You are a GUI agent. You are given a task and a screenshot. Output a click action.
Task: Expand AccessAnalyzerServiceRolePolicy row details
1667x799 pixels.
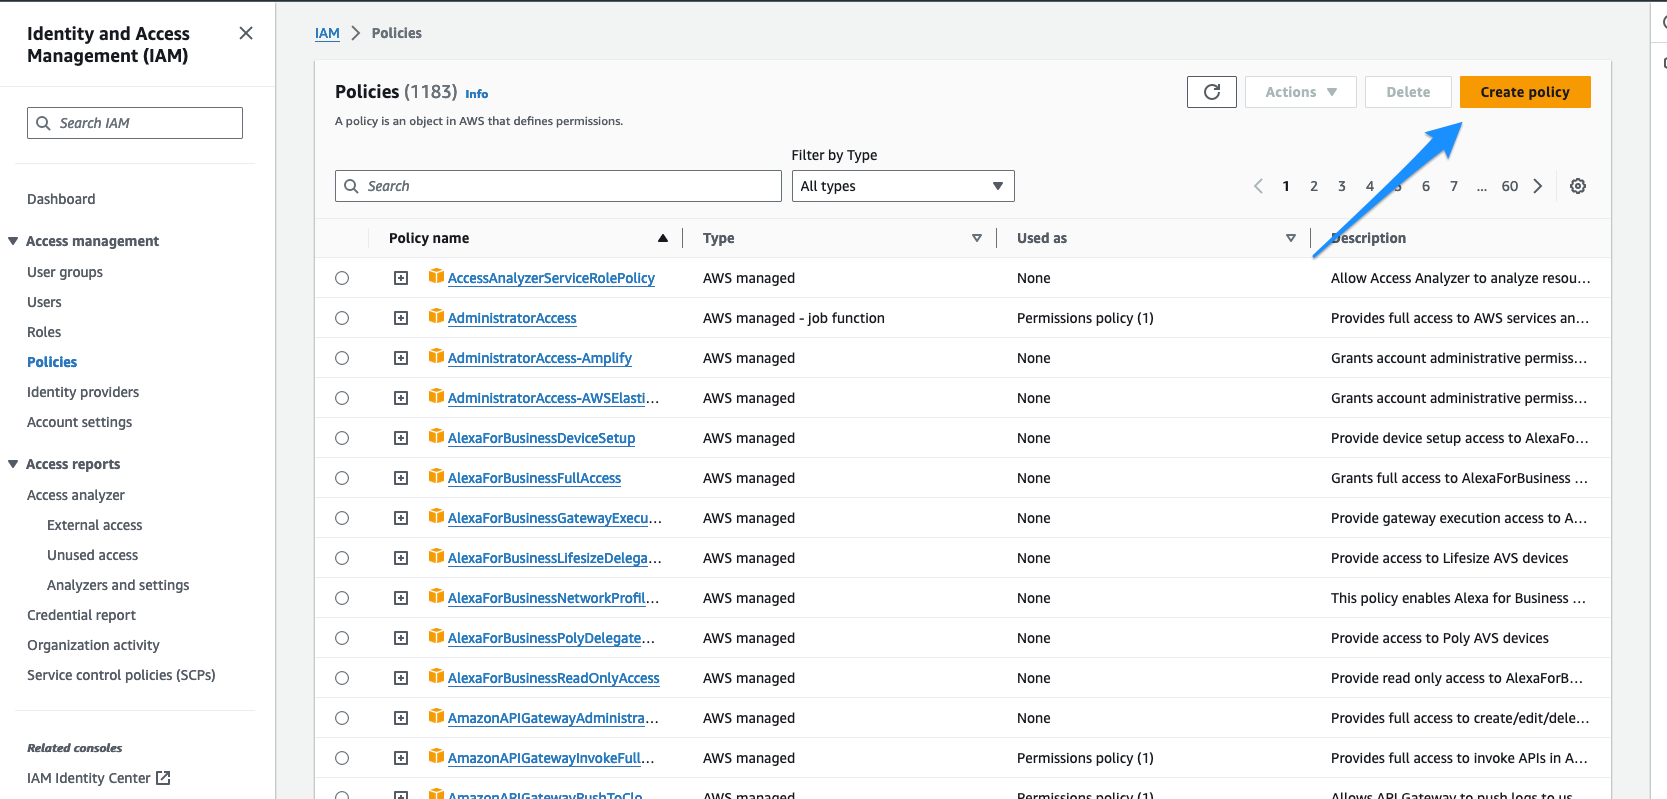click(401, 278)
